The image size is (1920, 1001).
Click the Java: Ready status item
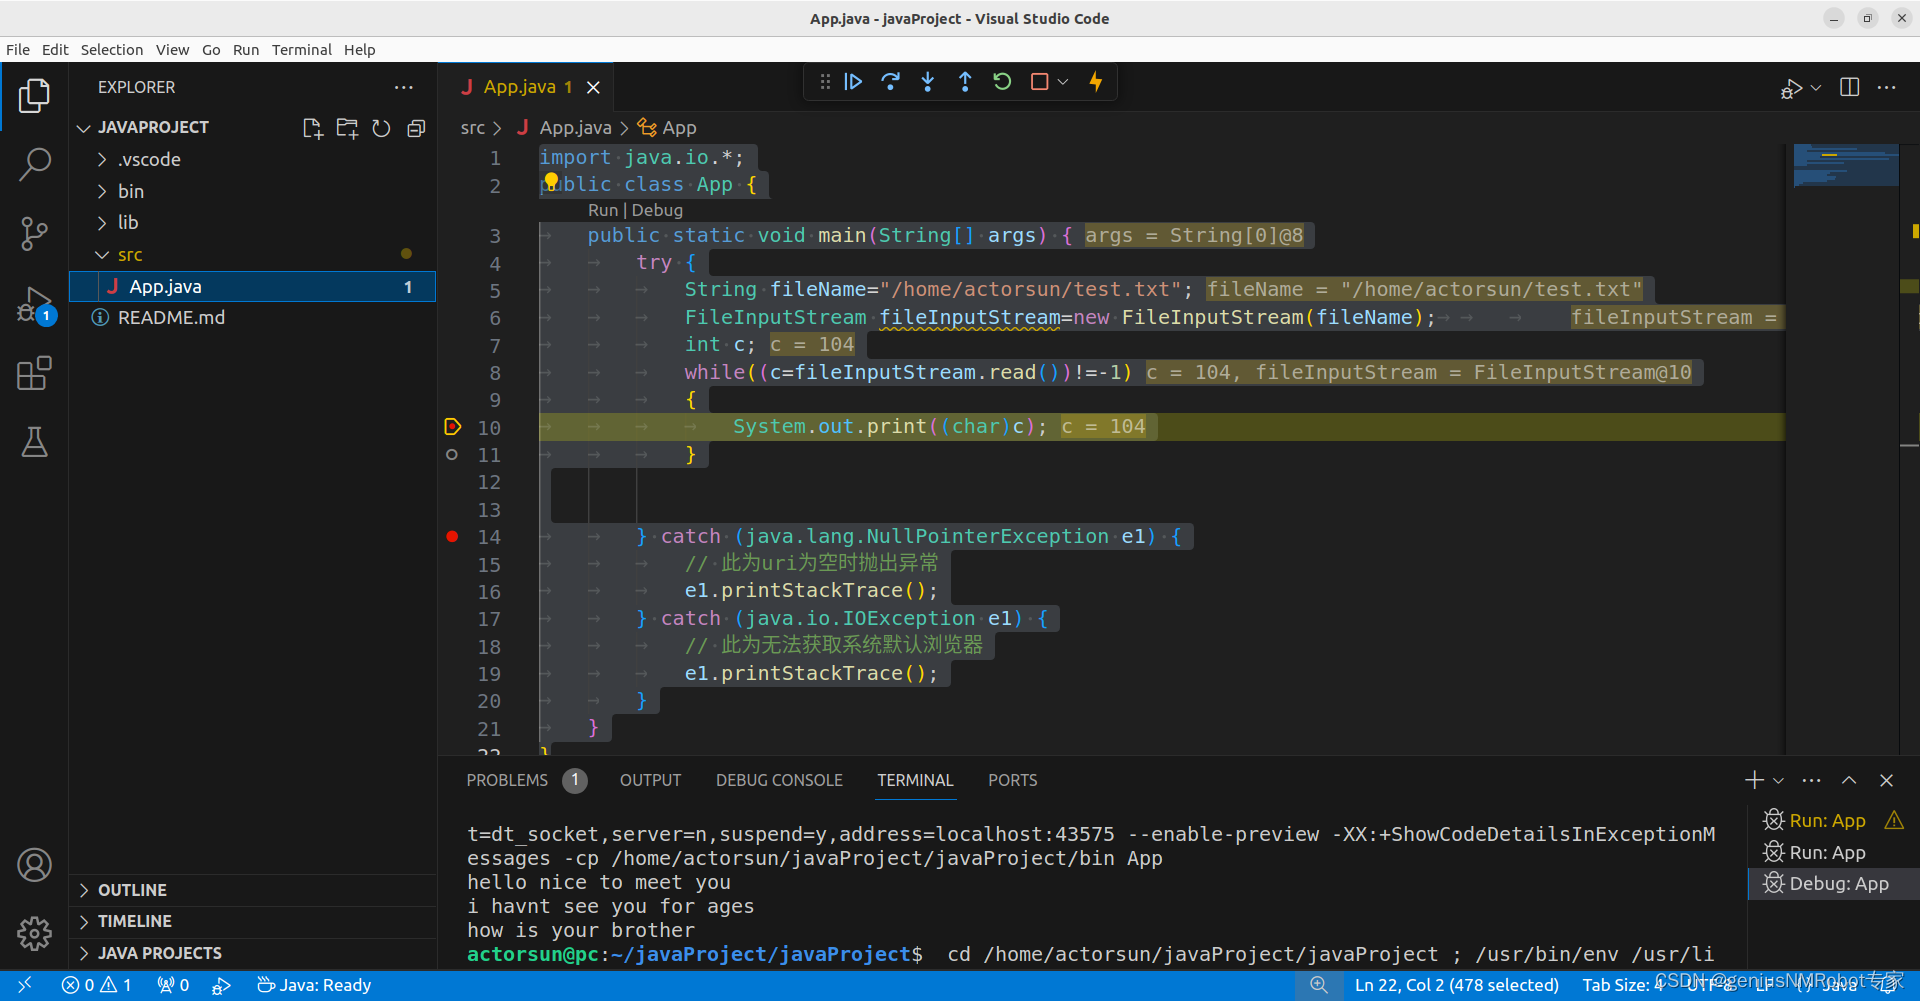(314, 986)
